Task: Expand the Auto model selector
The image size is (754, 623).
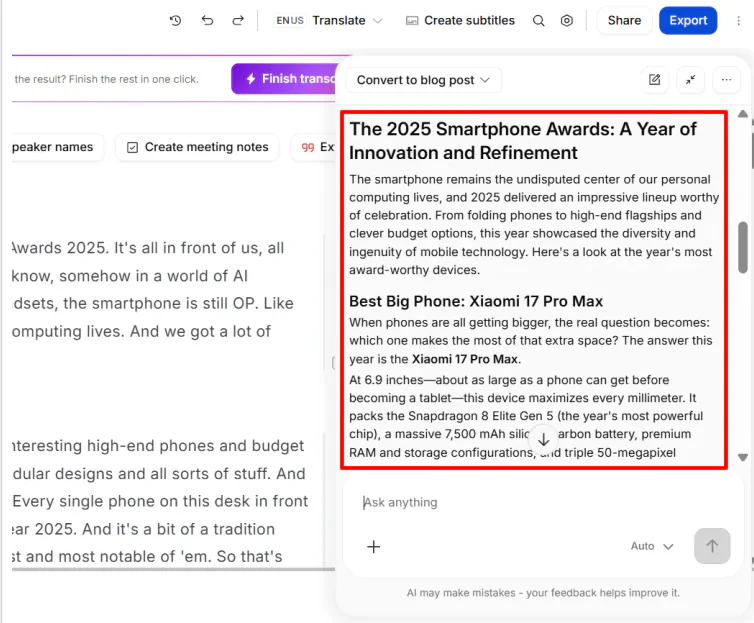Action: 652,546
